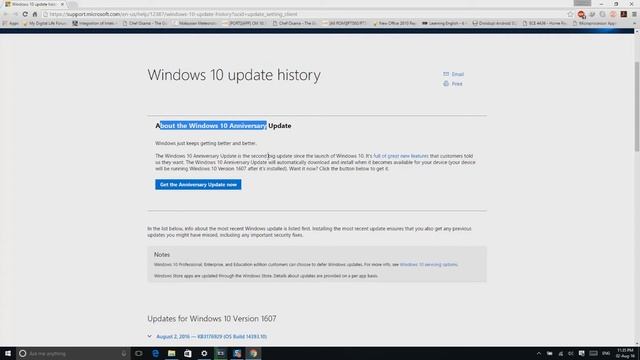Click the Email text link
This screenshot has height=360, width=640.
click(458, 74)
